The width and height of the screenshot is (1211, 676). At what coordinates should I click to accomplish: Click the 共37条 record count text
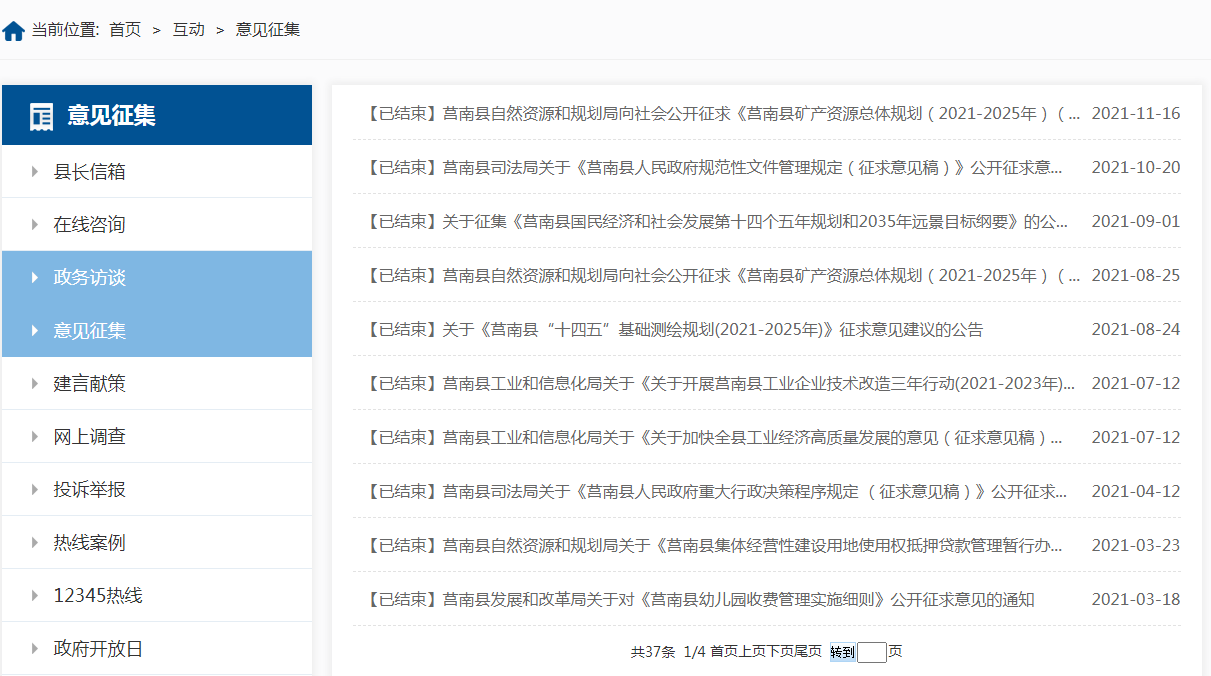coord(653,652)
